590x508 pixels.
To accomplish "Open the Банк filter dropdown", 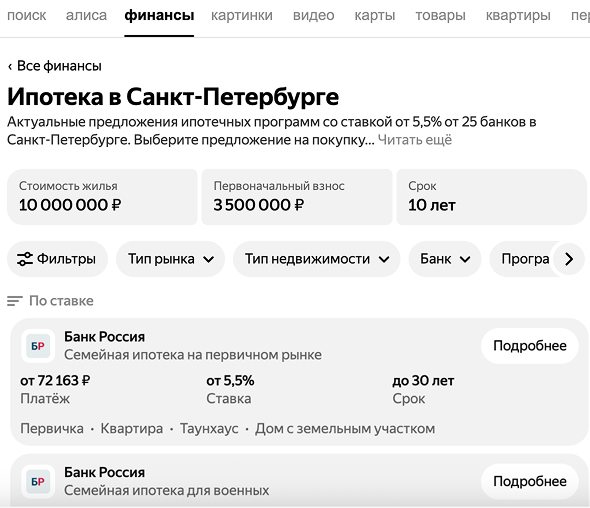I will pos(445,259).
